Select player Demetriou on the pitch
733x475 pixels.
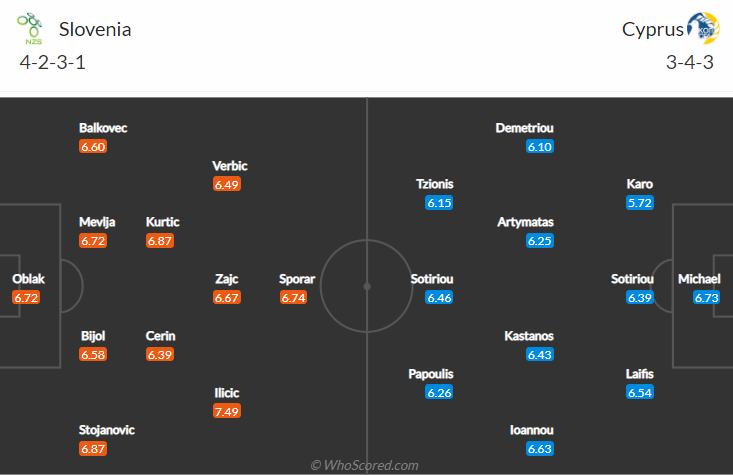pos(525,128)
